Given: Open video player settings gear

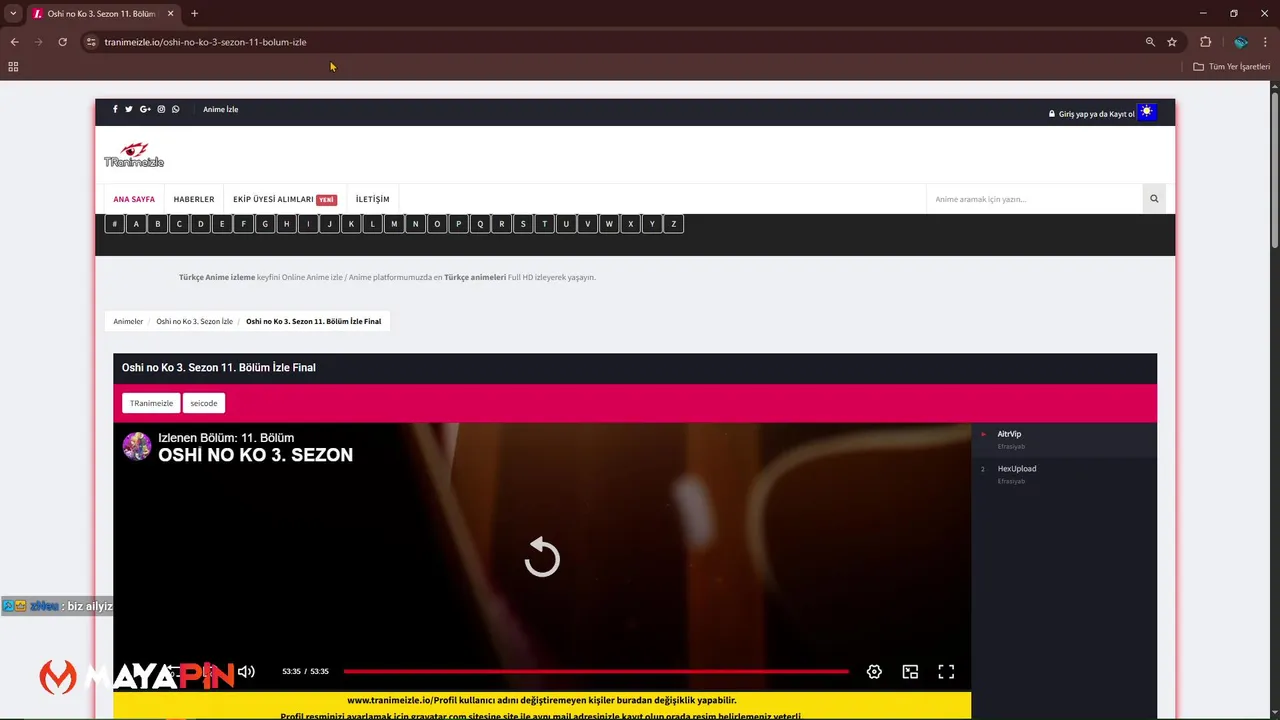Looking at the screenshot, I should [x=874, y=672].
